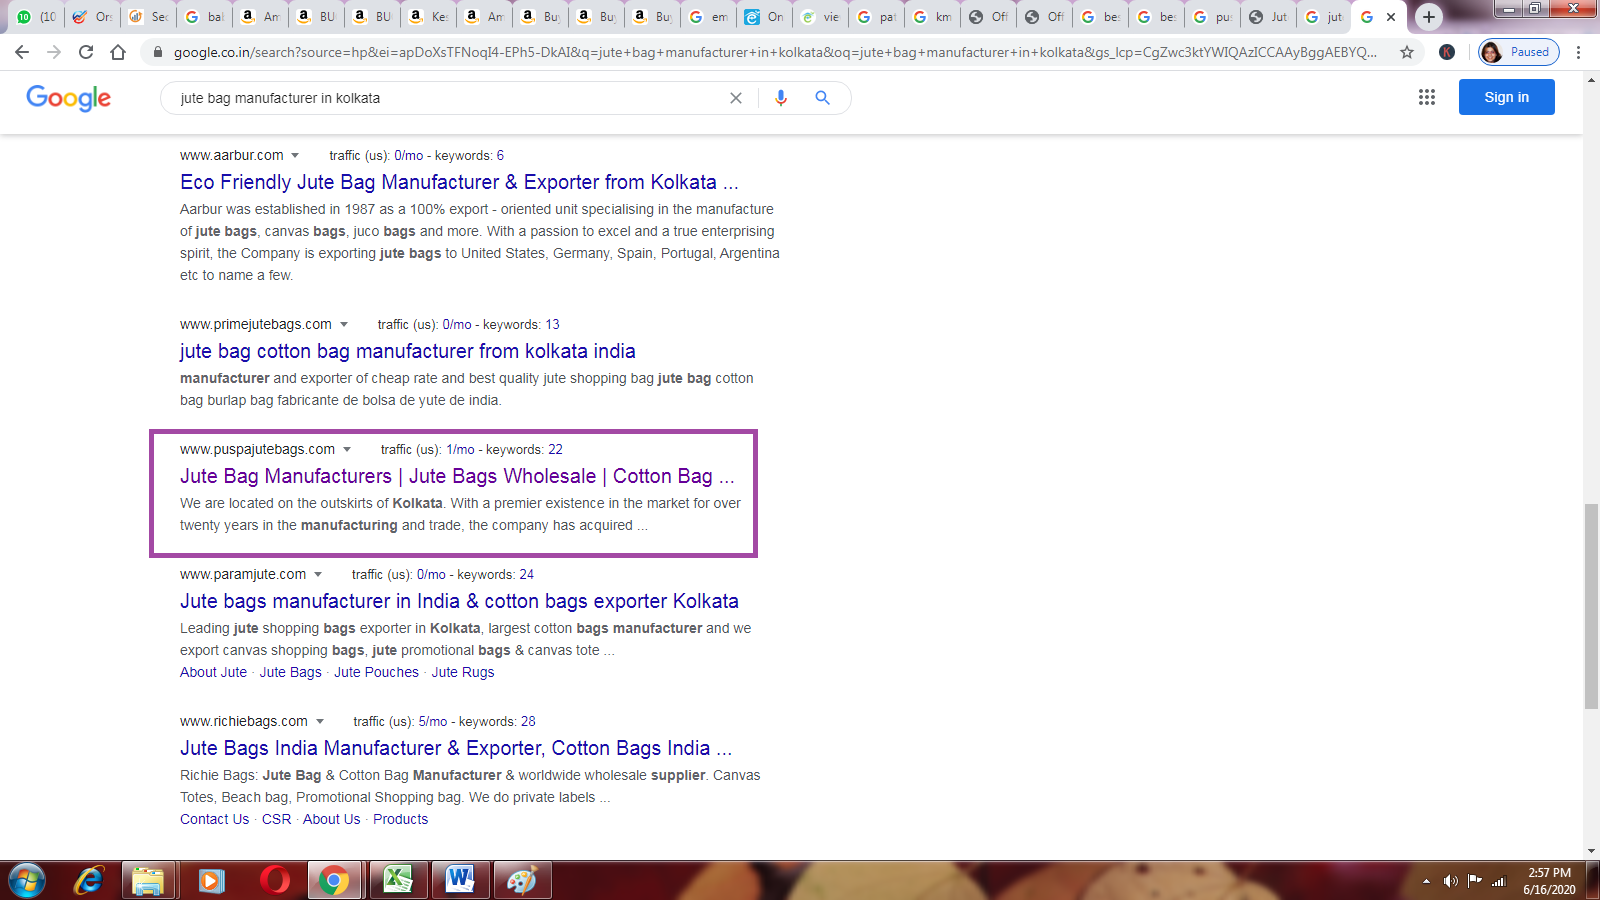Switch to Word on the taskbar

460,881
